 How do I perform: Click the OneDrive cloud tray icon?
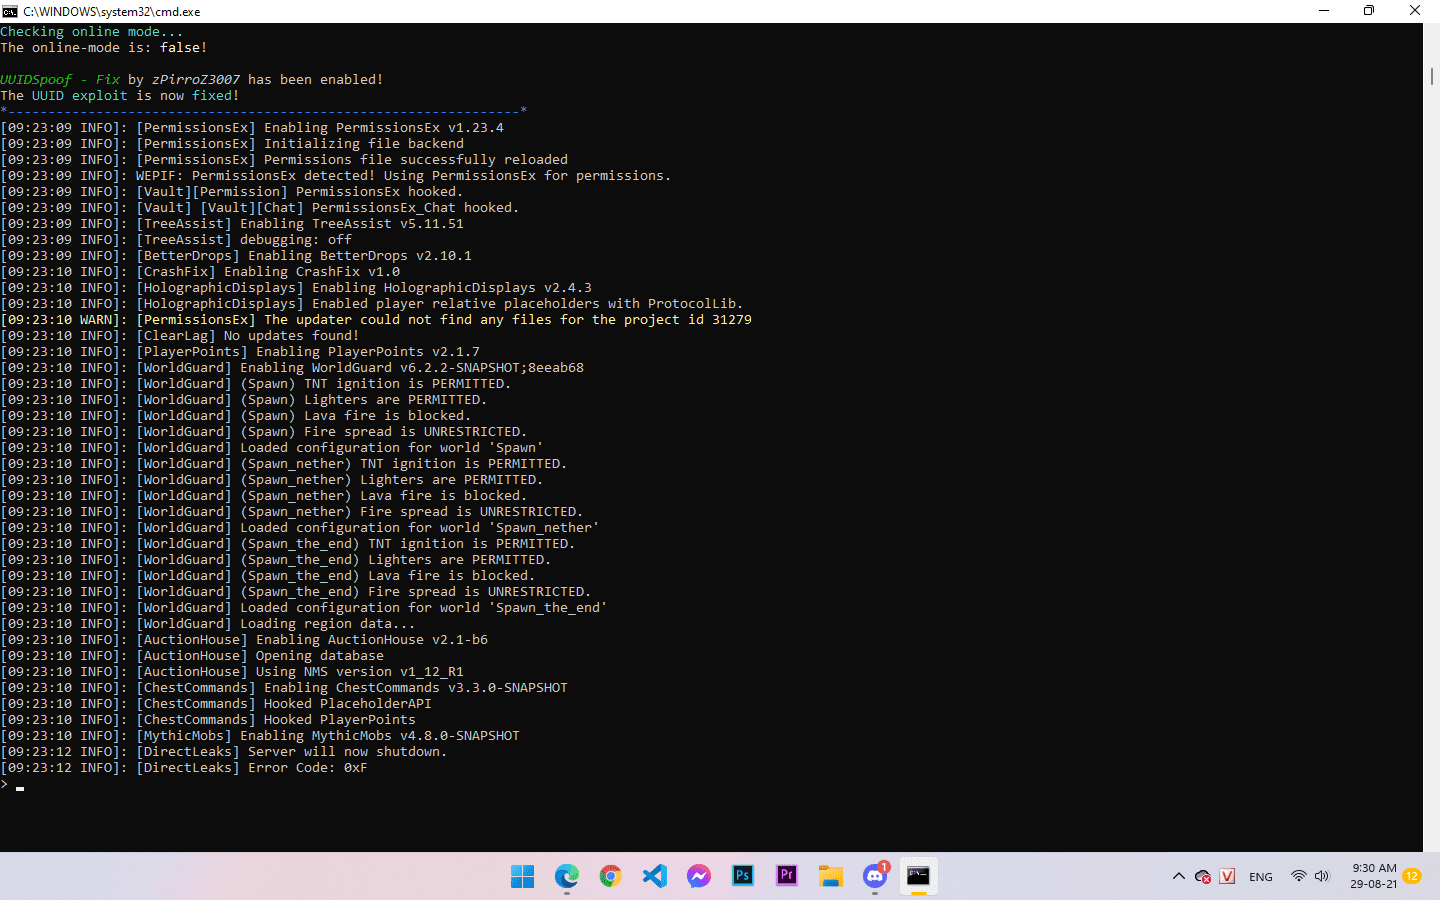click(x=1203, y=877)
